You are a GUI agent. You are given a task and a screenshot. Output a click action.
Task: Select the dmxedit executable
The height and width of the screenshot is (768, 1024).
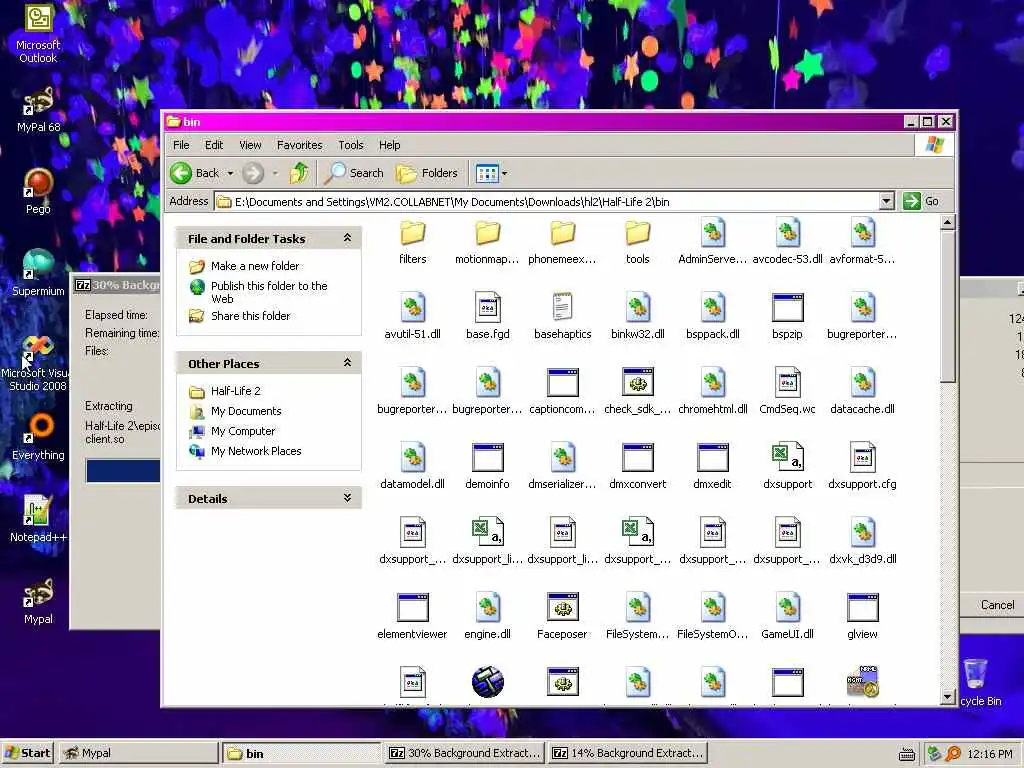[712, 467]
